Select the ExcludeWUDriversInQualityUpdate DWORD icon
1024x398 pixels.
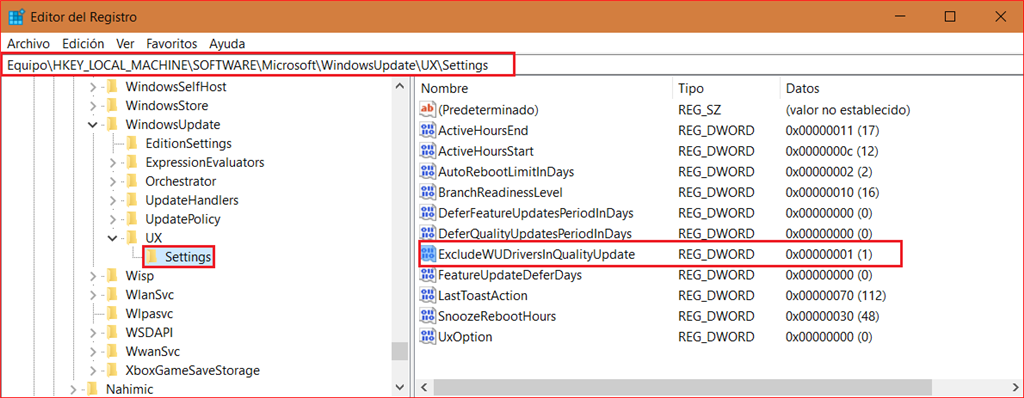coord(428,254)
